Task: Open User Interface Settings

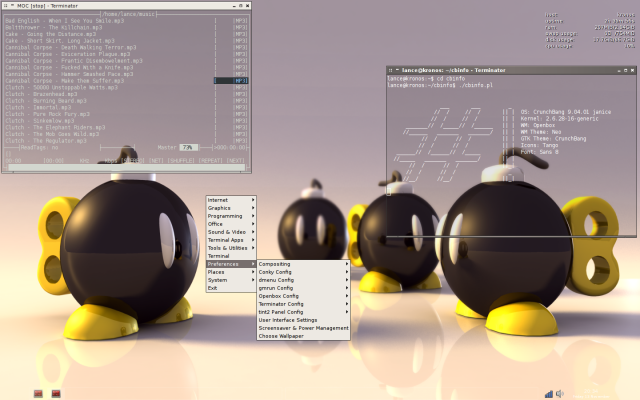Action: point(303,320)
